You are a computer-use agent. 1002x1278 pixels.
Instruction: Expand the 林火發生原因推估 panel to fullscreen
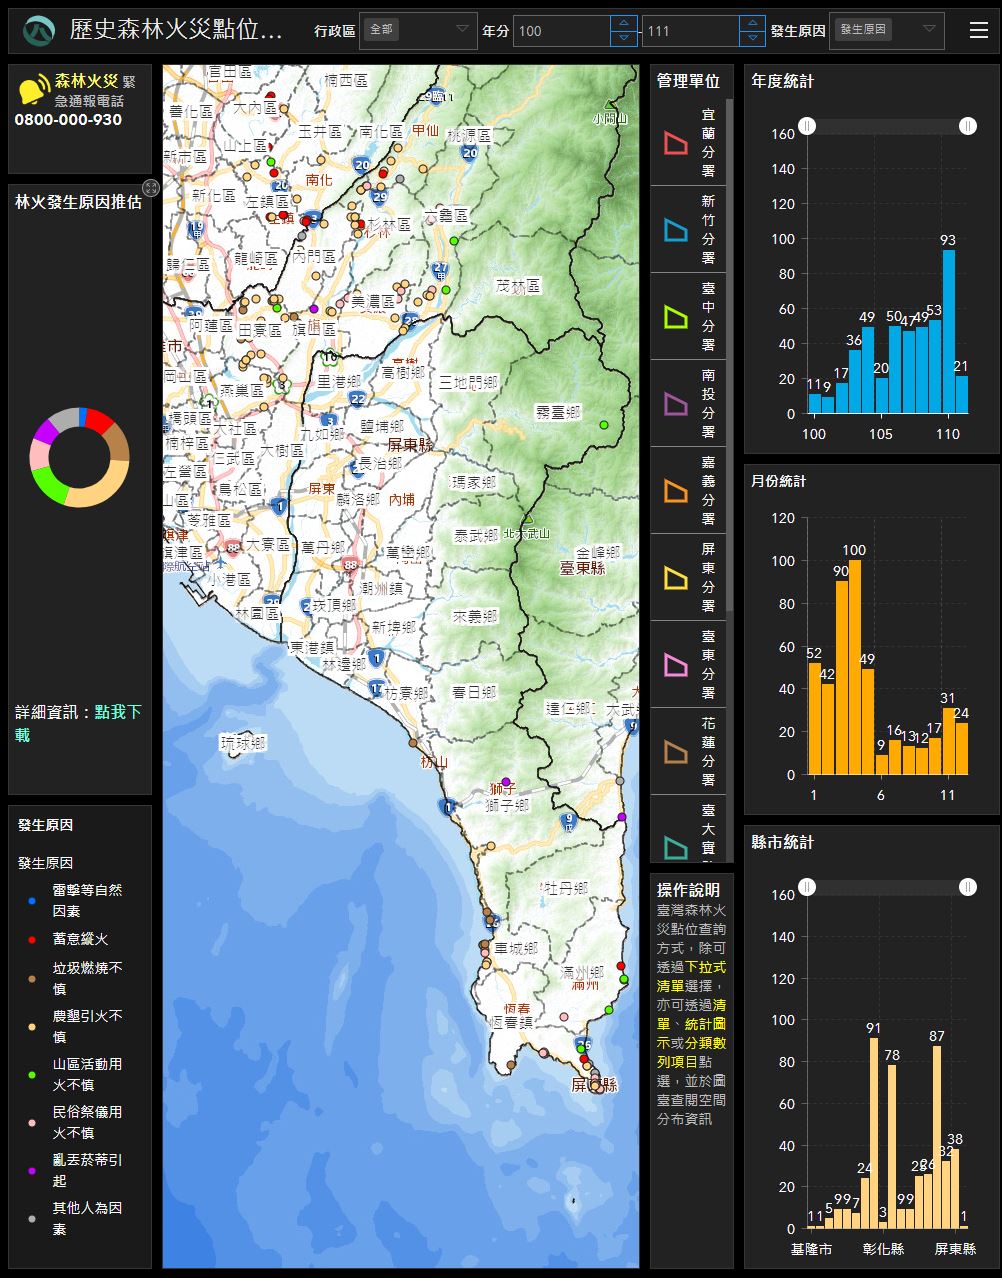150,188
